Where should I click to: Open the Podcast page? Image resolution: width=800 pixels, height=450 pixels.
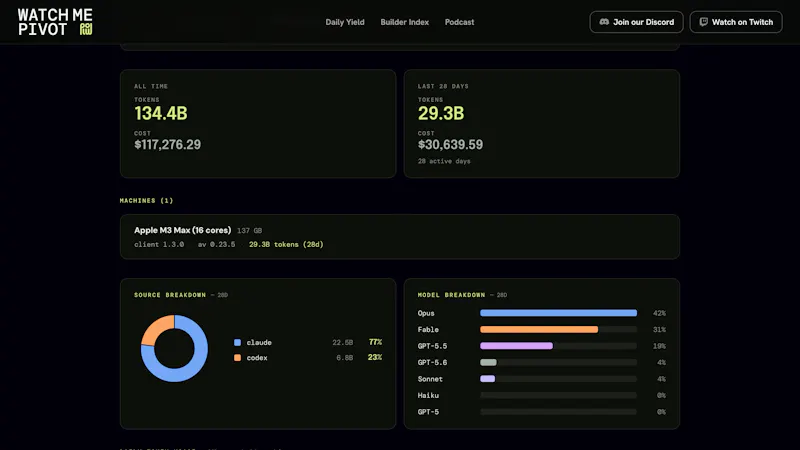pyautogui.click(x=459, y=22)
